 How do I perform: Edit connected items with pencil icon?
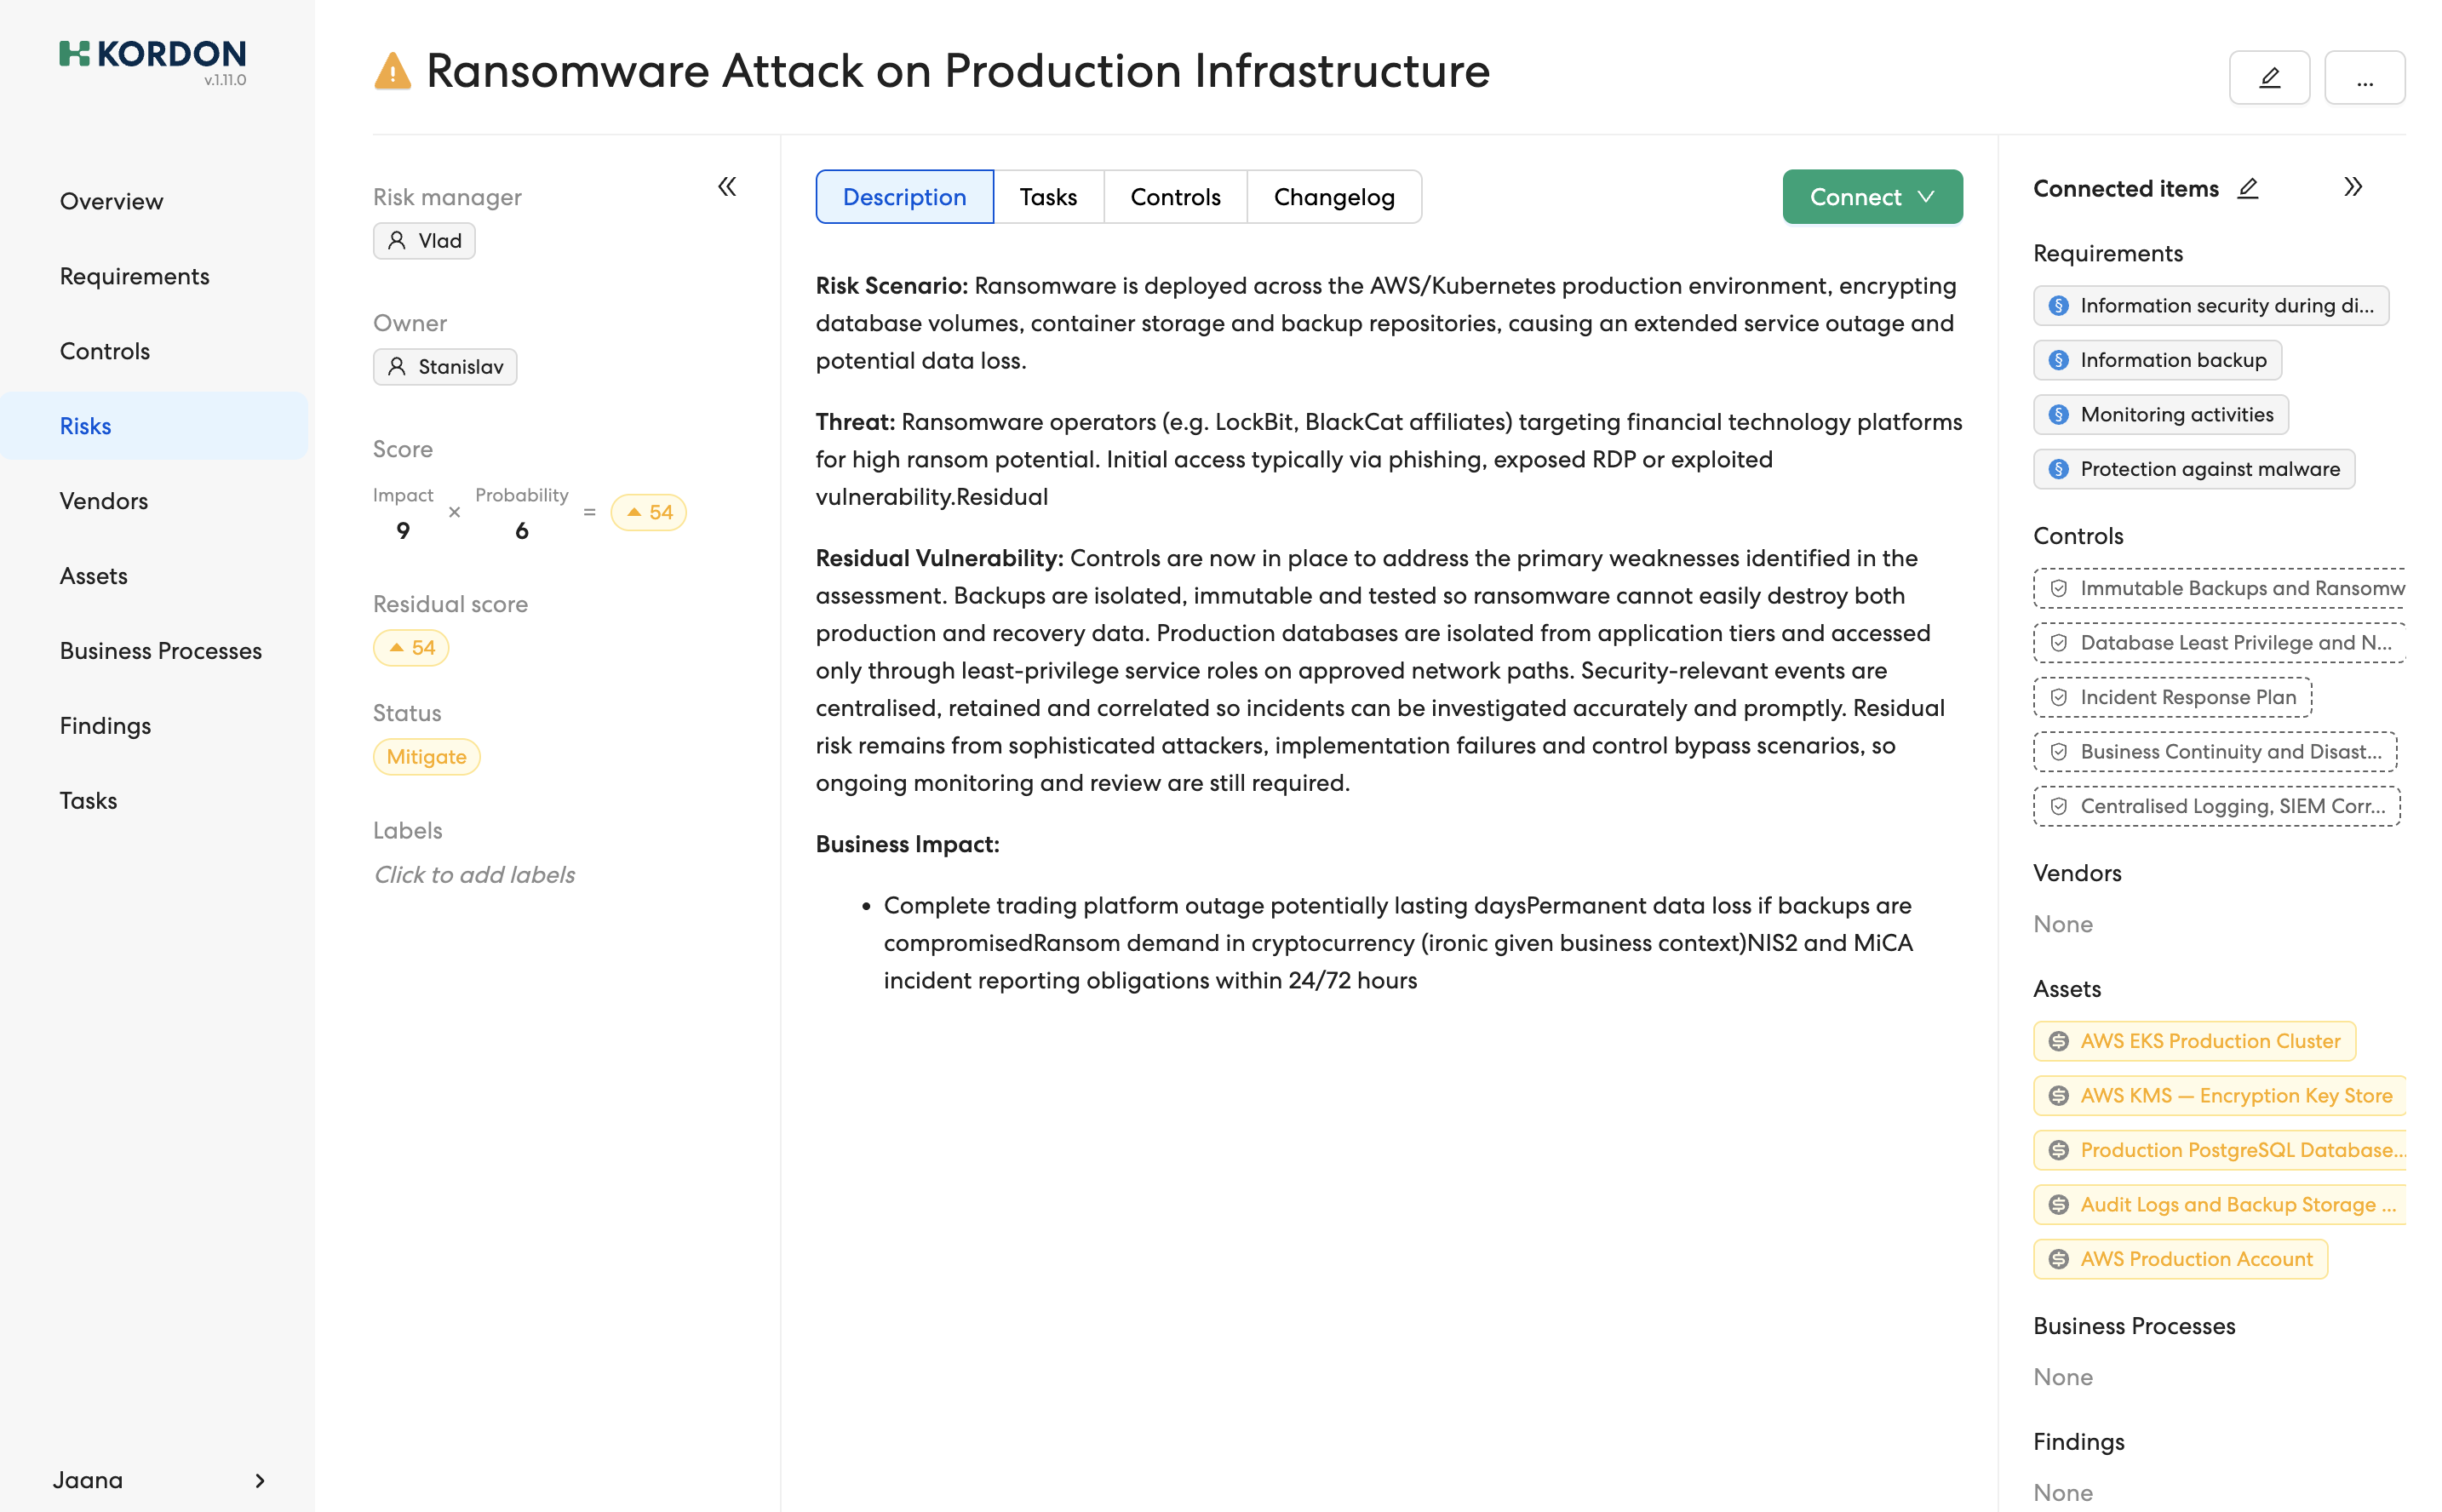coord(2247,188)
